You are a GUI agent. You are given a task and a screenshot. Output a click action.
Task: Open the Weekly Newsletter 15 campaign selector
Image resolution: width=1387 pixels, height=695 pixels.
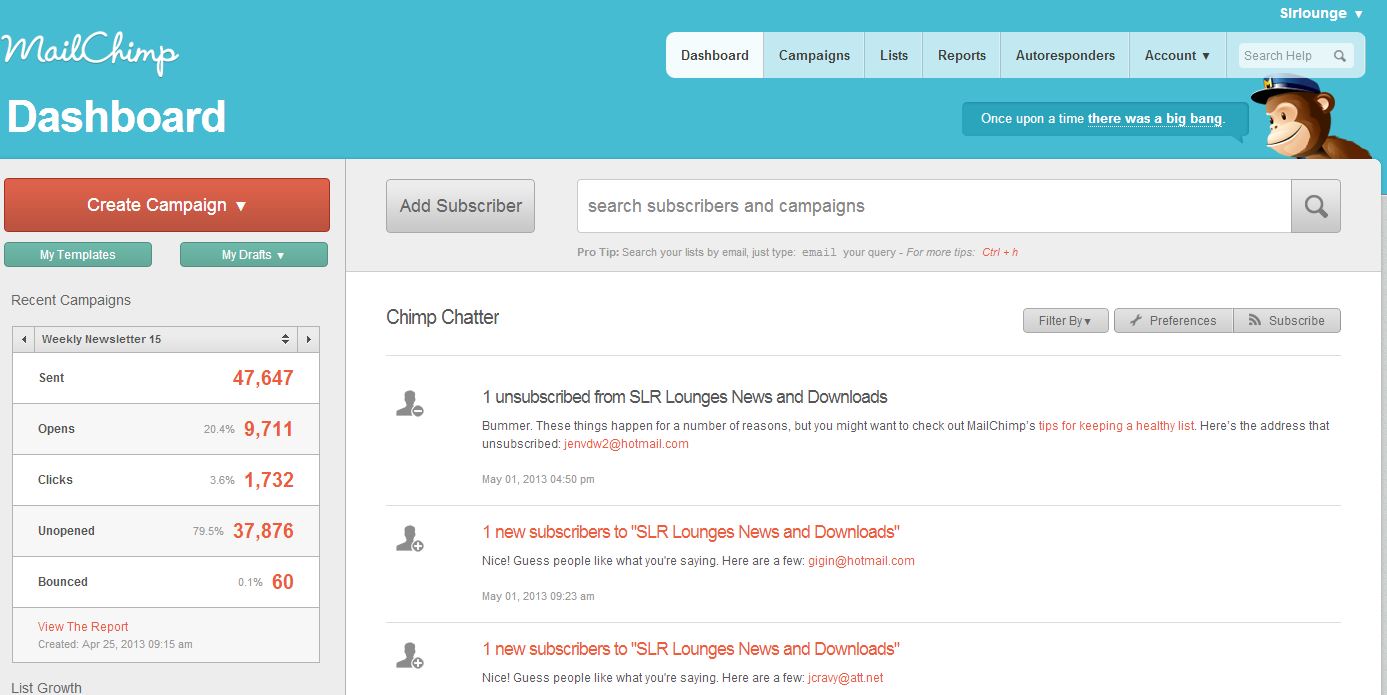(166, 339)
